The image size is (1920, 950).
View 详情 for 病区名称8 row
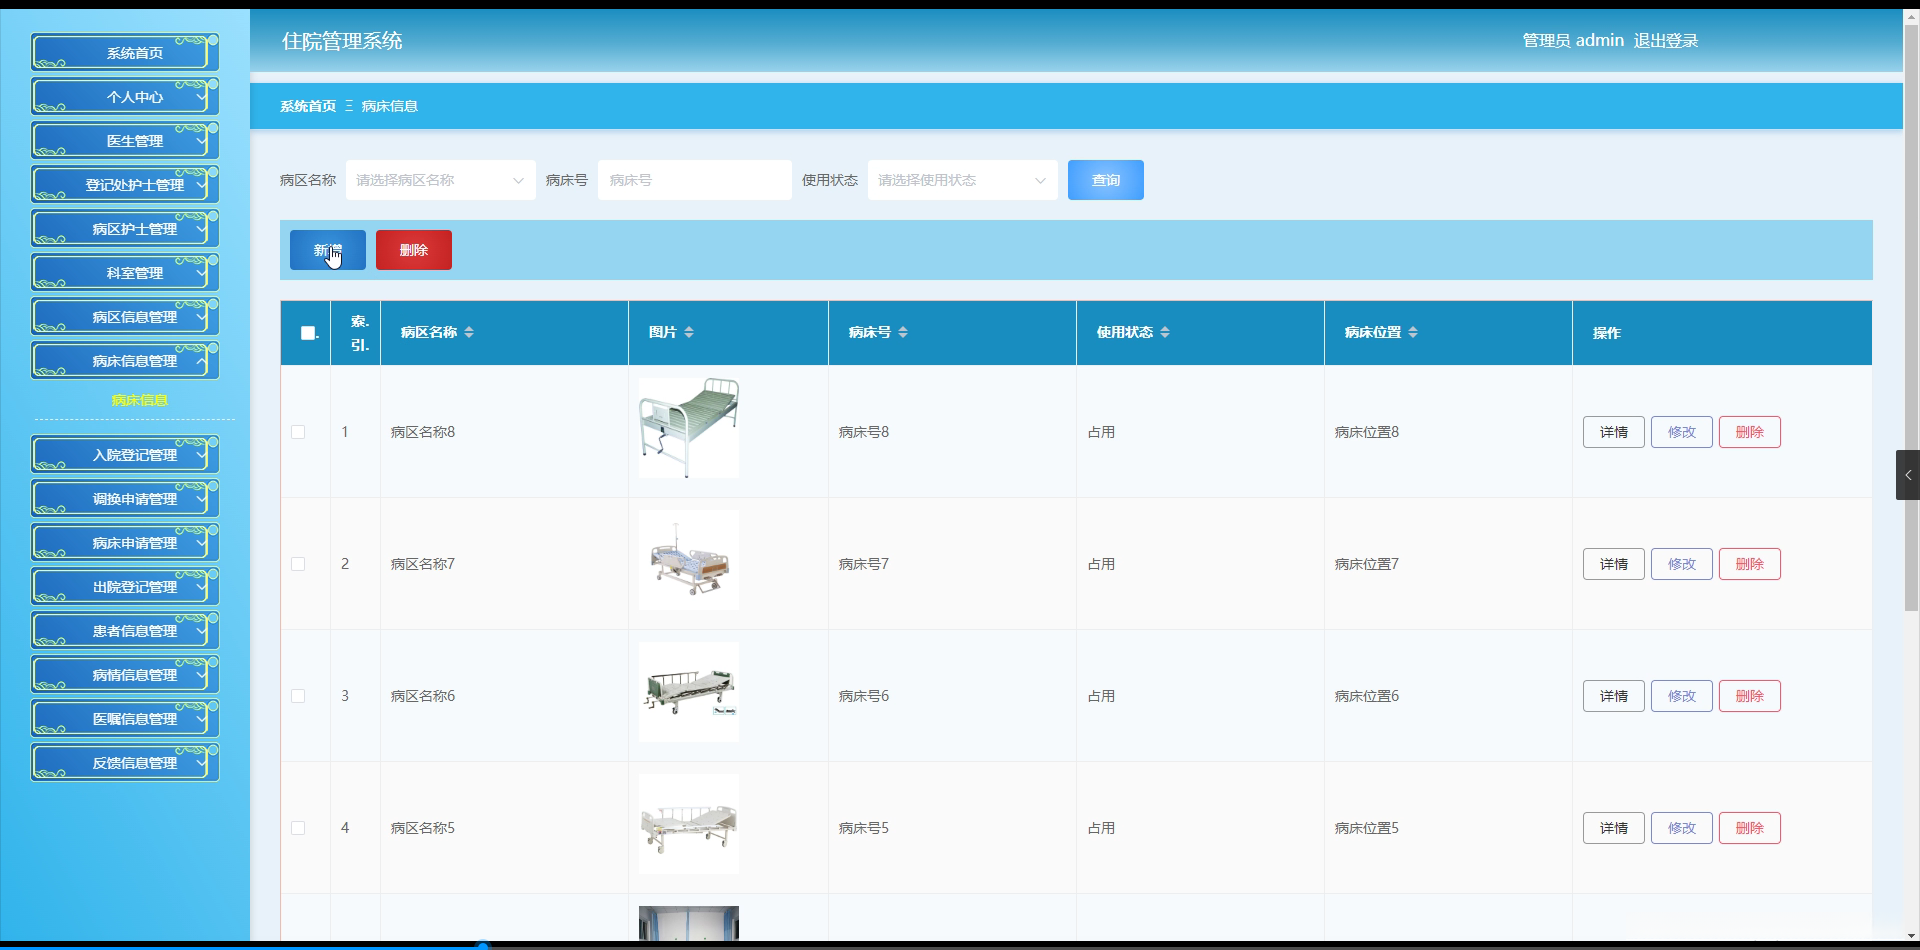point(1614,432)
